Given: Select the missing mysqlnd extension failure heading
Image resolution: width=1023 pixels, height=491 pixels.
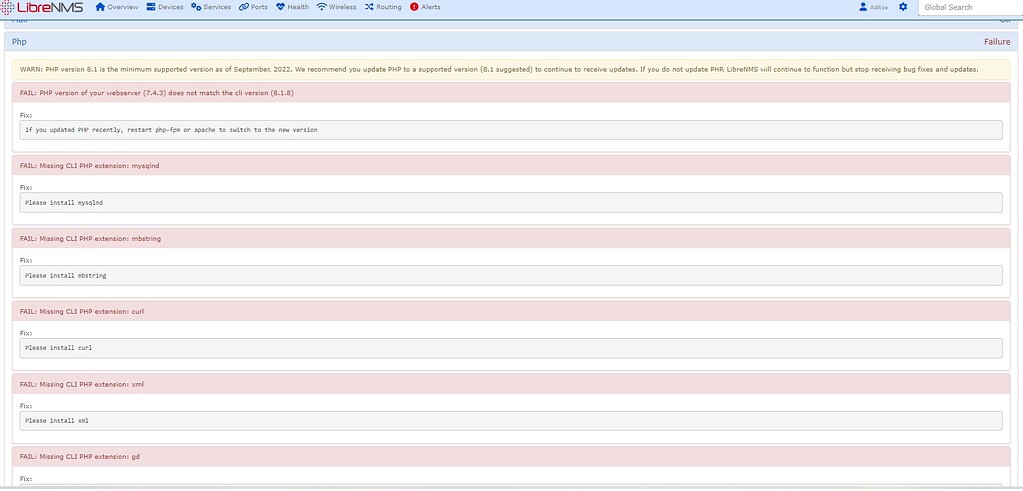Looking at the screenshot, I should [x=512, y=166].
